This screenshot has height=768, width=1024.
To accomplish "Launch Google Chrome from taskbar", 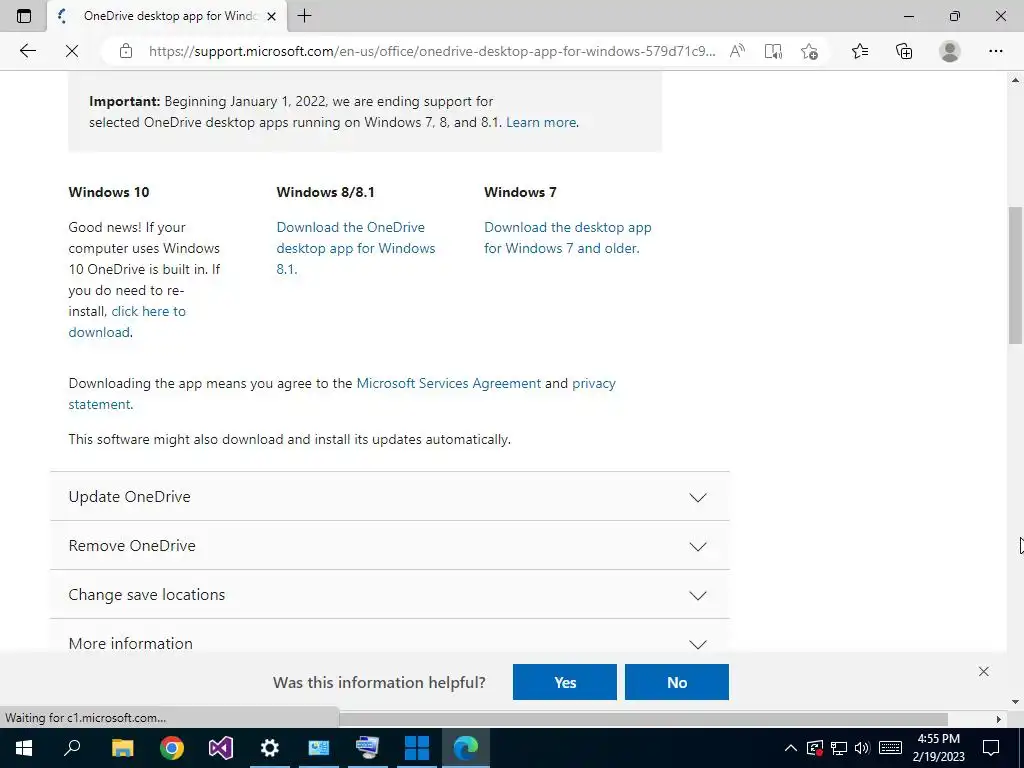I will pos(172,748).
